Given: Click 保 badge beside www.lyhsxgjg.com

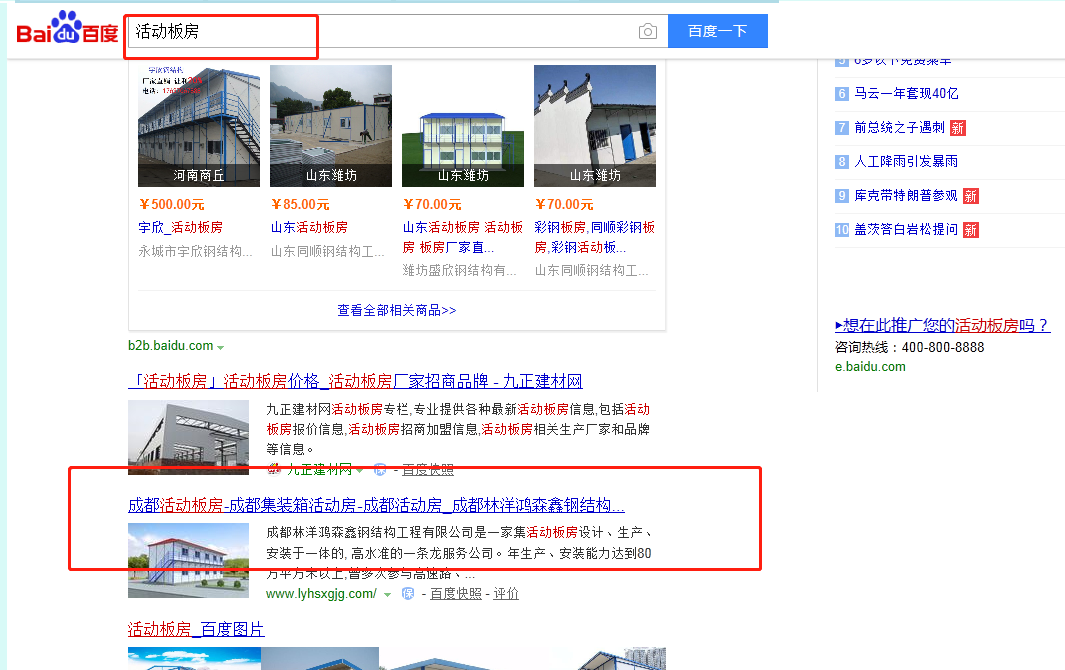Looking at the screenshot, I should (408, 594).
